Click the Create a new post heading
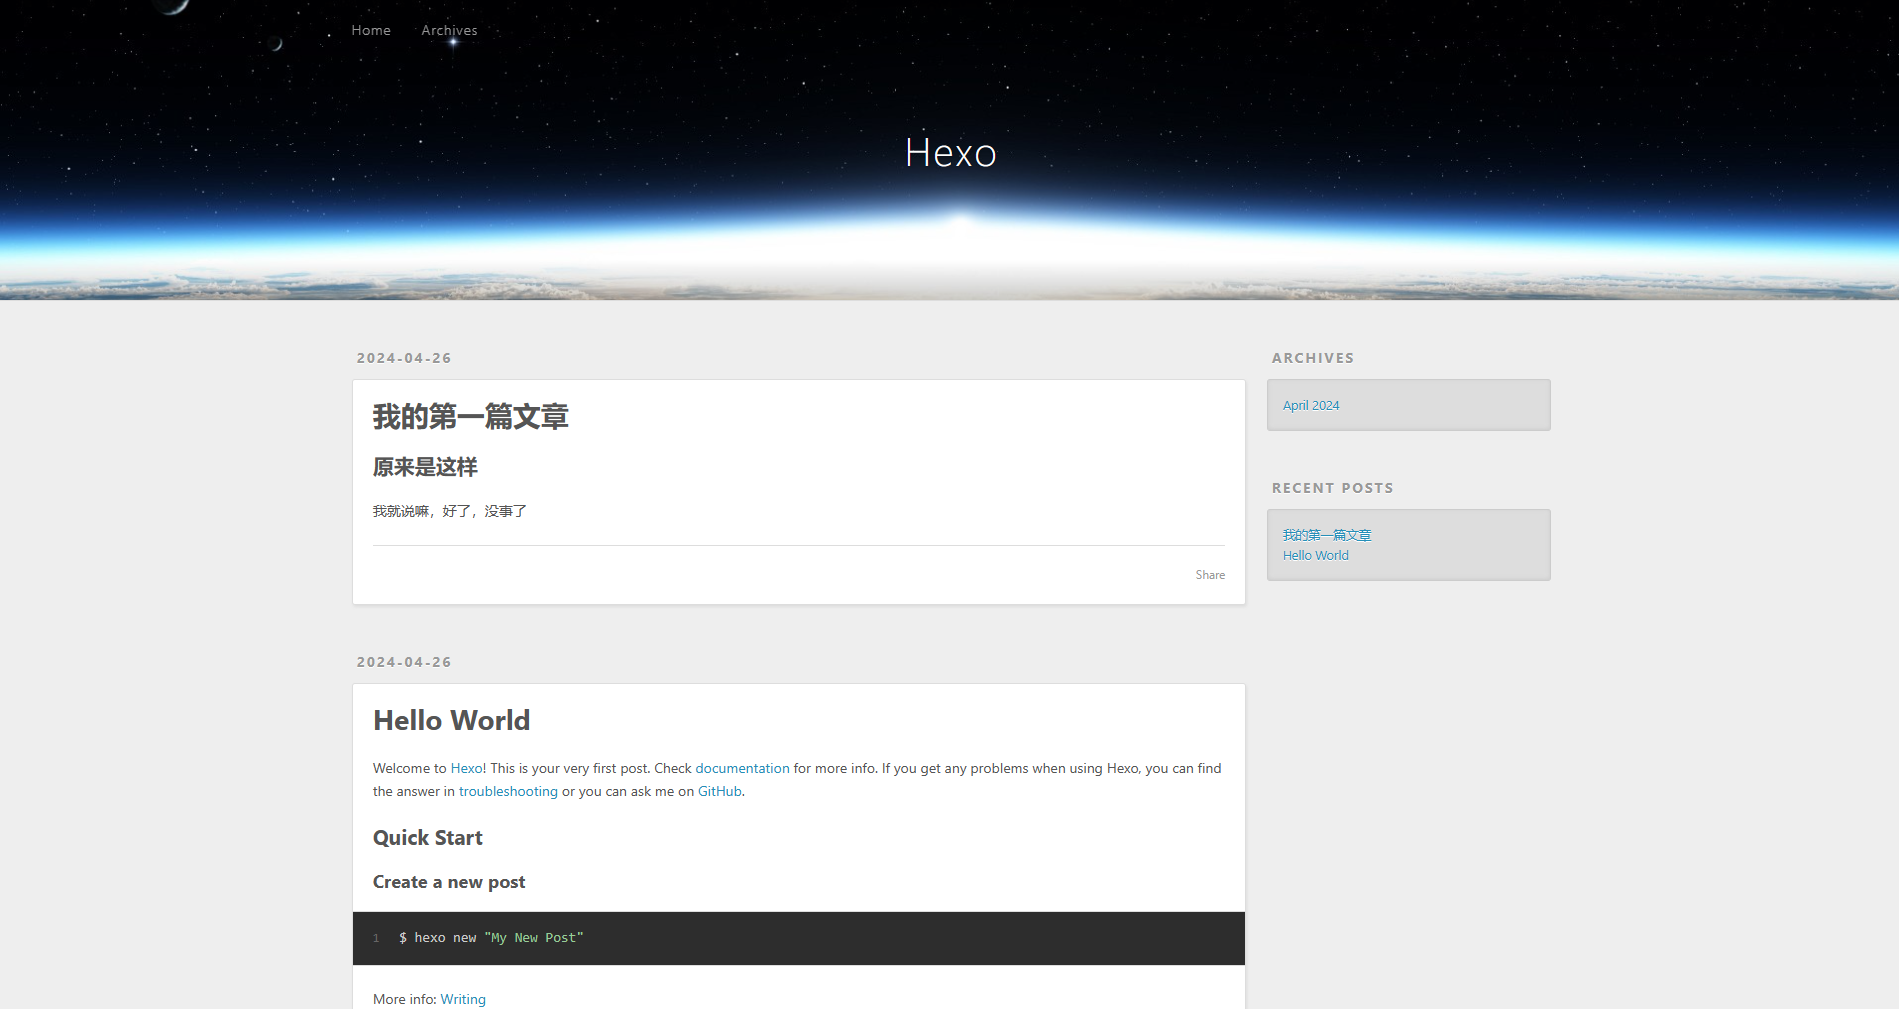The width and height of the screenshot is (1899, 1009). click(x=448, y=882)
